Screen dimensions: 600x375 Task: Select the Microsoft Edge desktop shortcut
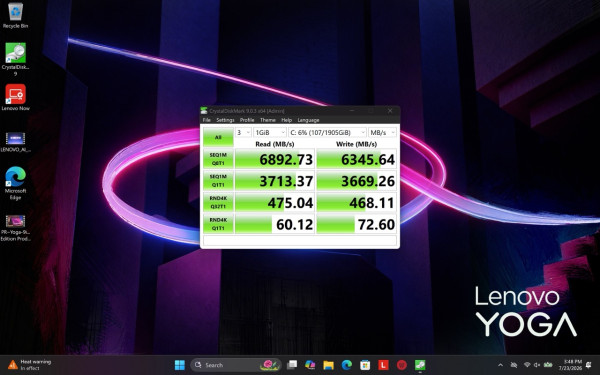[x=15, y=183]
